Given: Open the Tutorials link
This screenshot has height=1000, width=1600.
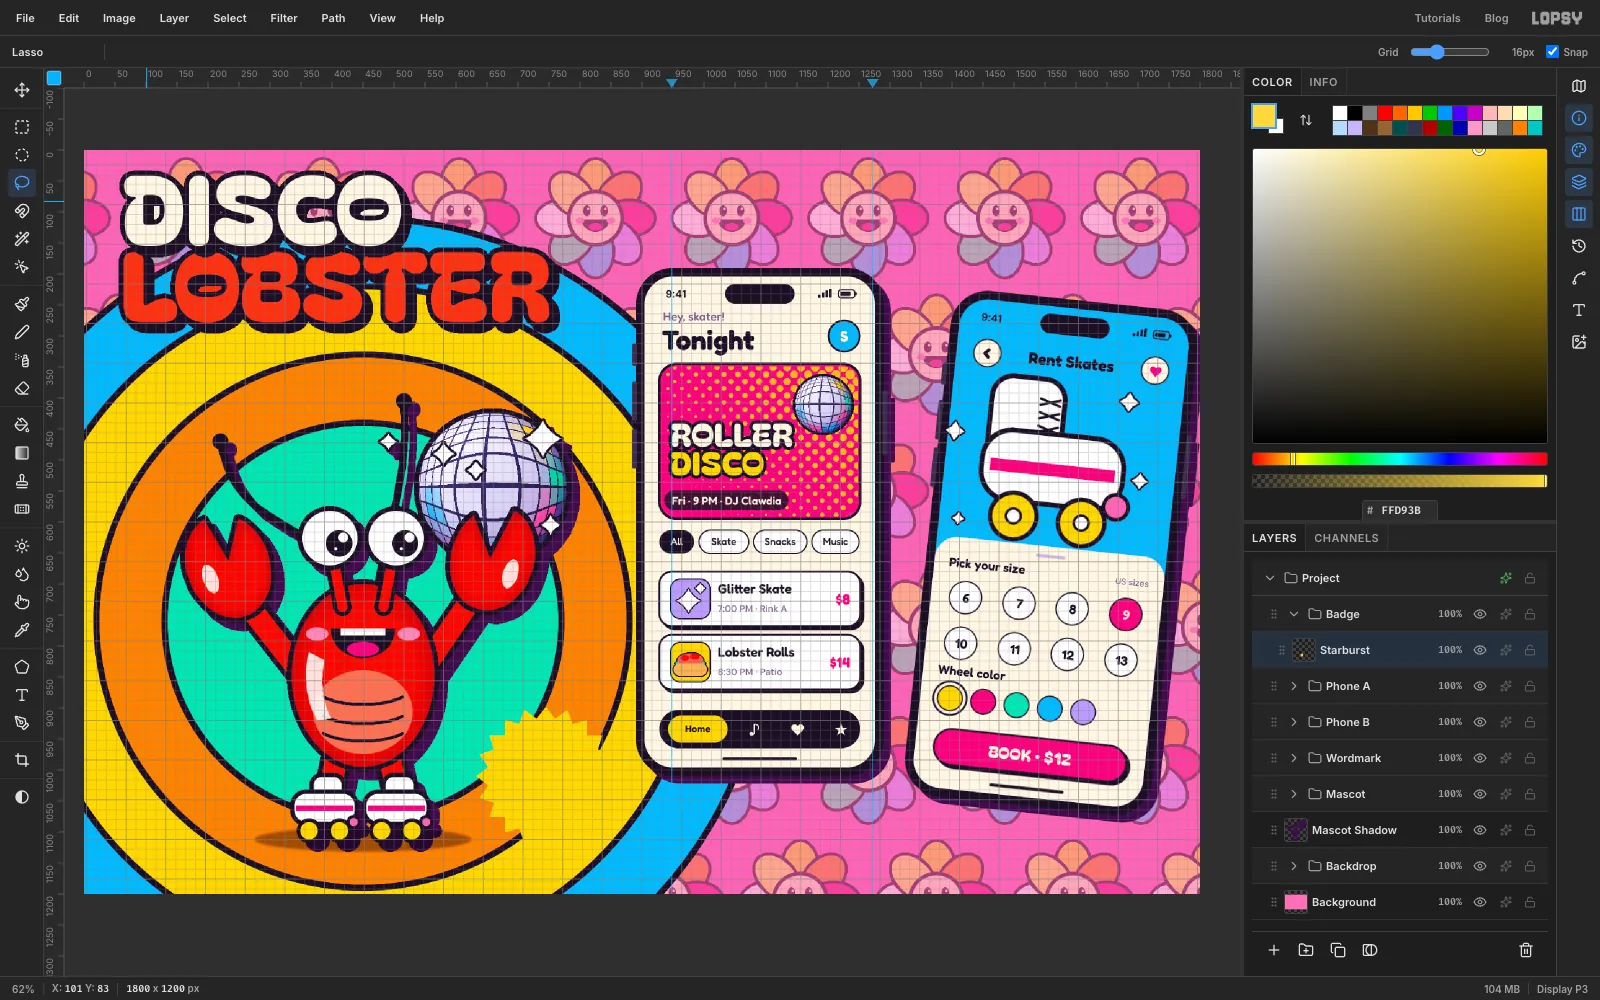Looking at the screenshot, I should click(x=1437, y=18).
